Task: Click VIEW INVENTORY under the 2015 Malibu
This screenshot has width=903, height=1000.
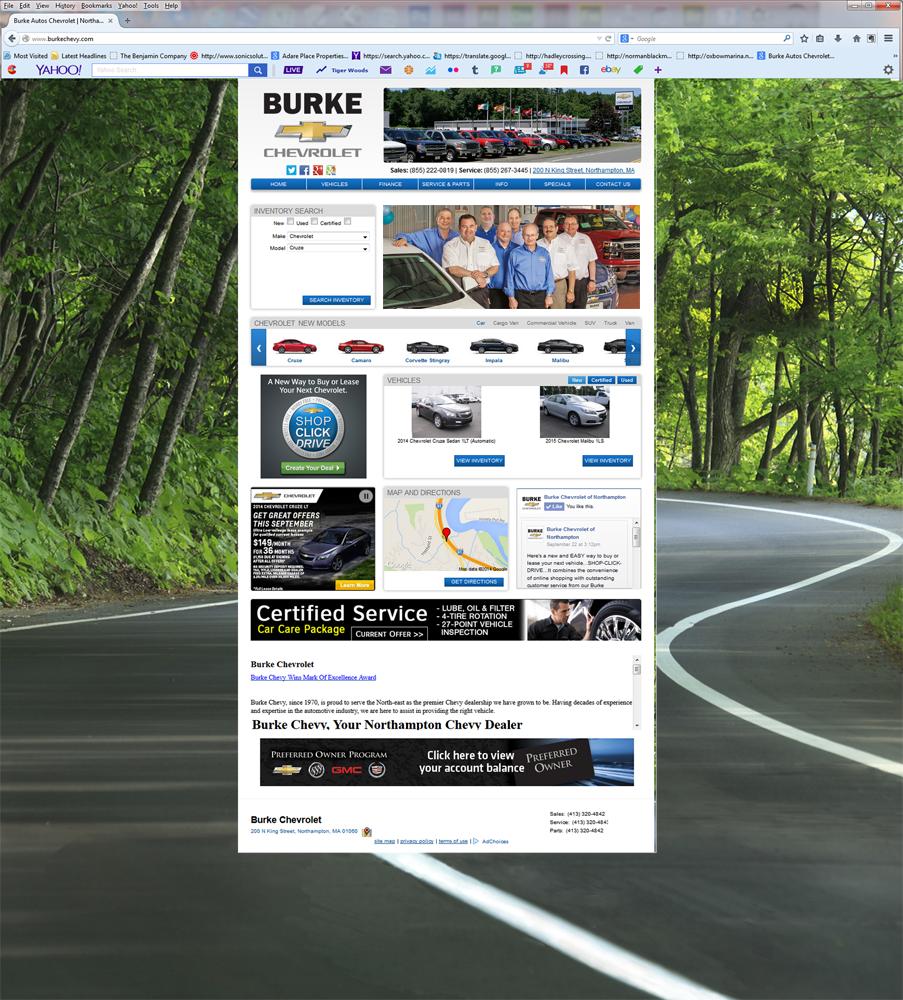Action: (x=608, y=460)
